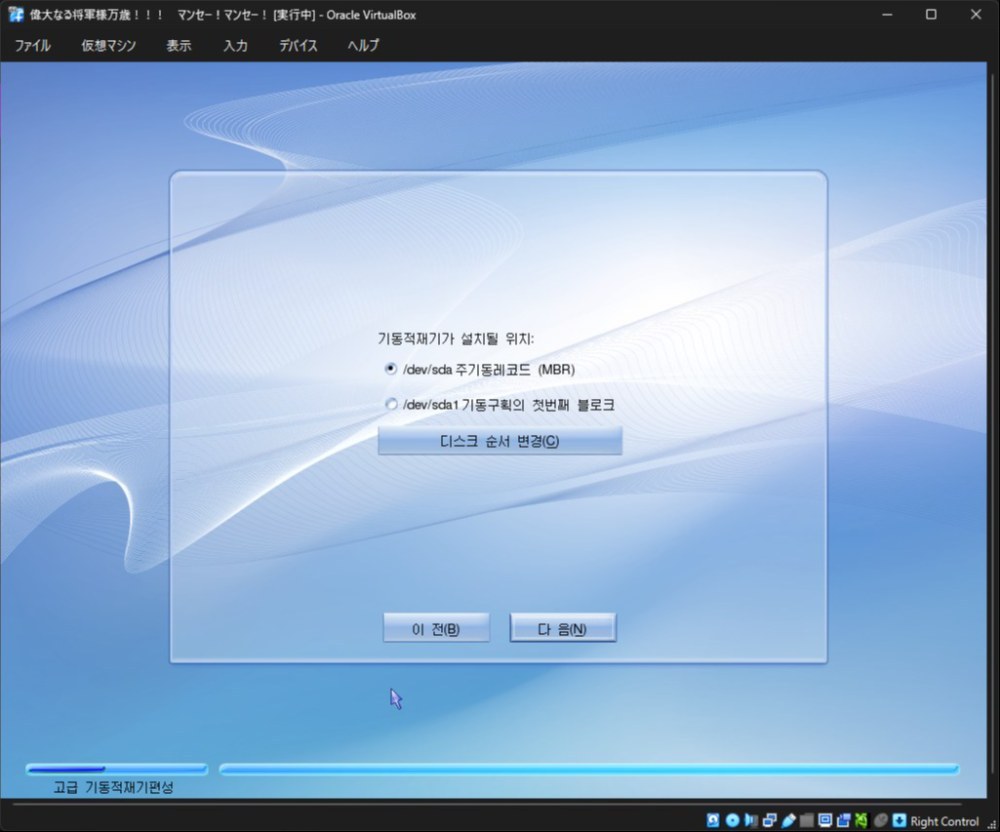Open the network adapters status icon
Screen dimensions: 1000x832
click(770, 820)
